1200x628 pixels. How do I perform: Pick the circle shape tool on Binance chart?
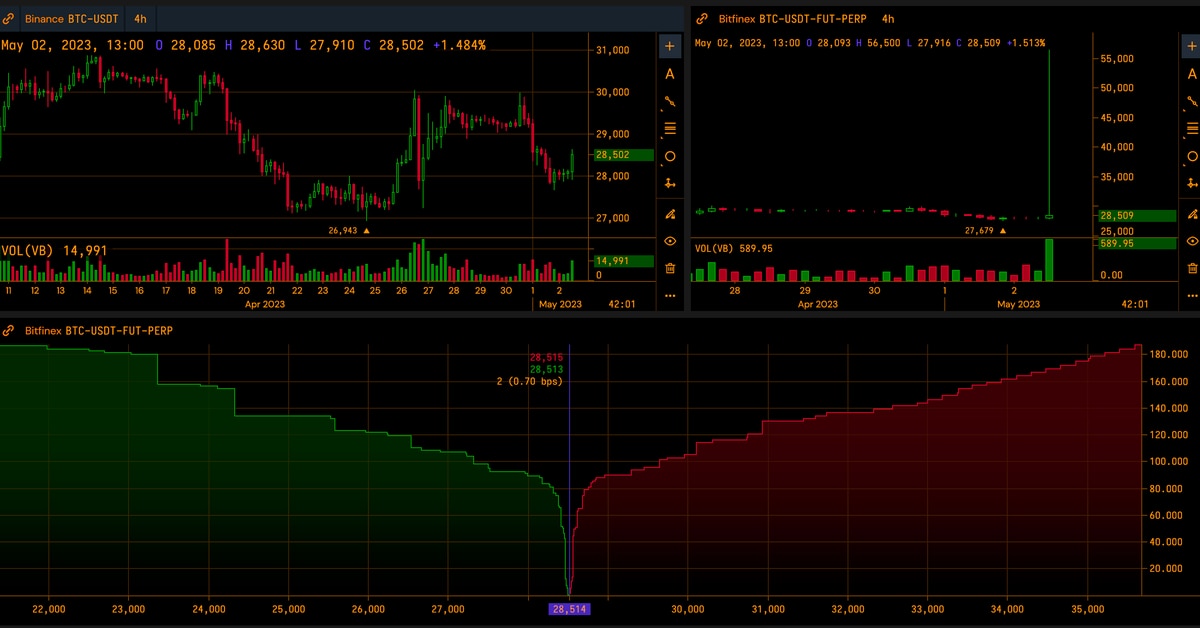(670, 156)
